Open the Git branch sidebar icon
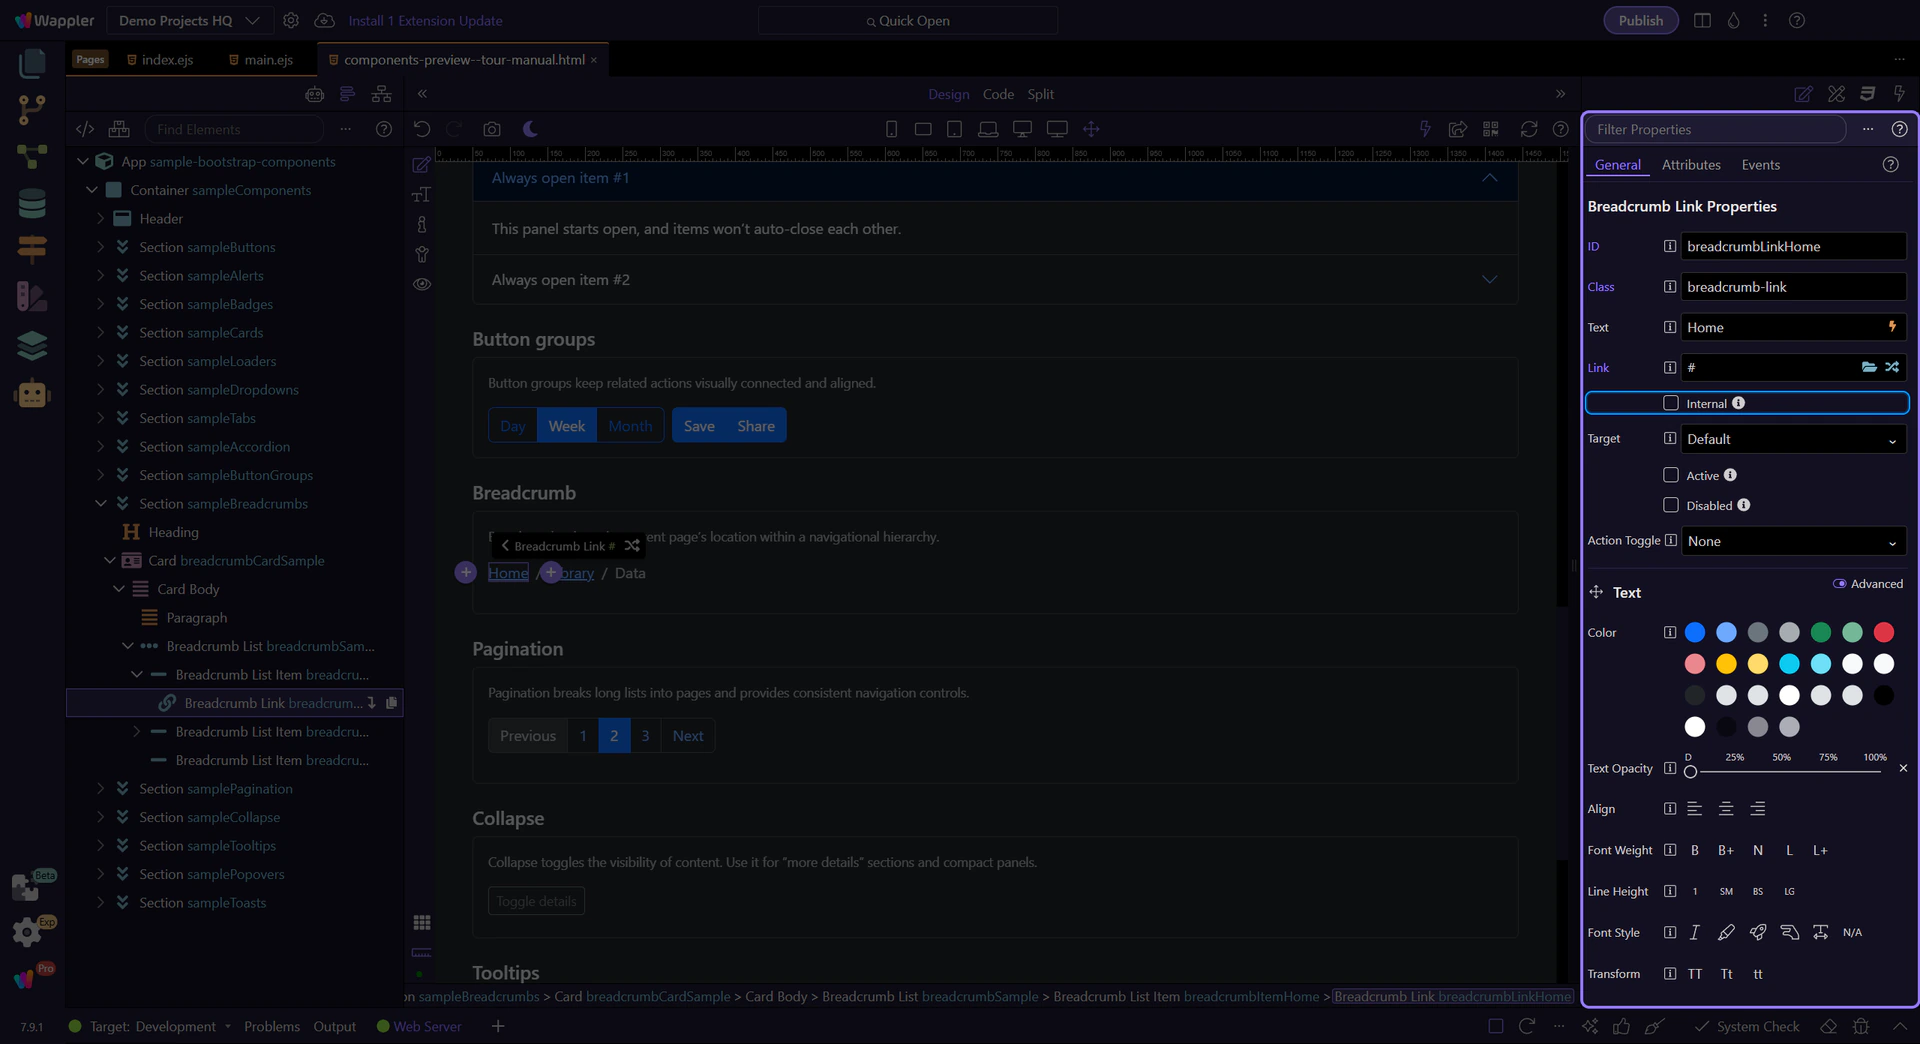Screen dimensions: 1920x1044 [x=32, y=110]
